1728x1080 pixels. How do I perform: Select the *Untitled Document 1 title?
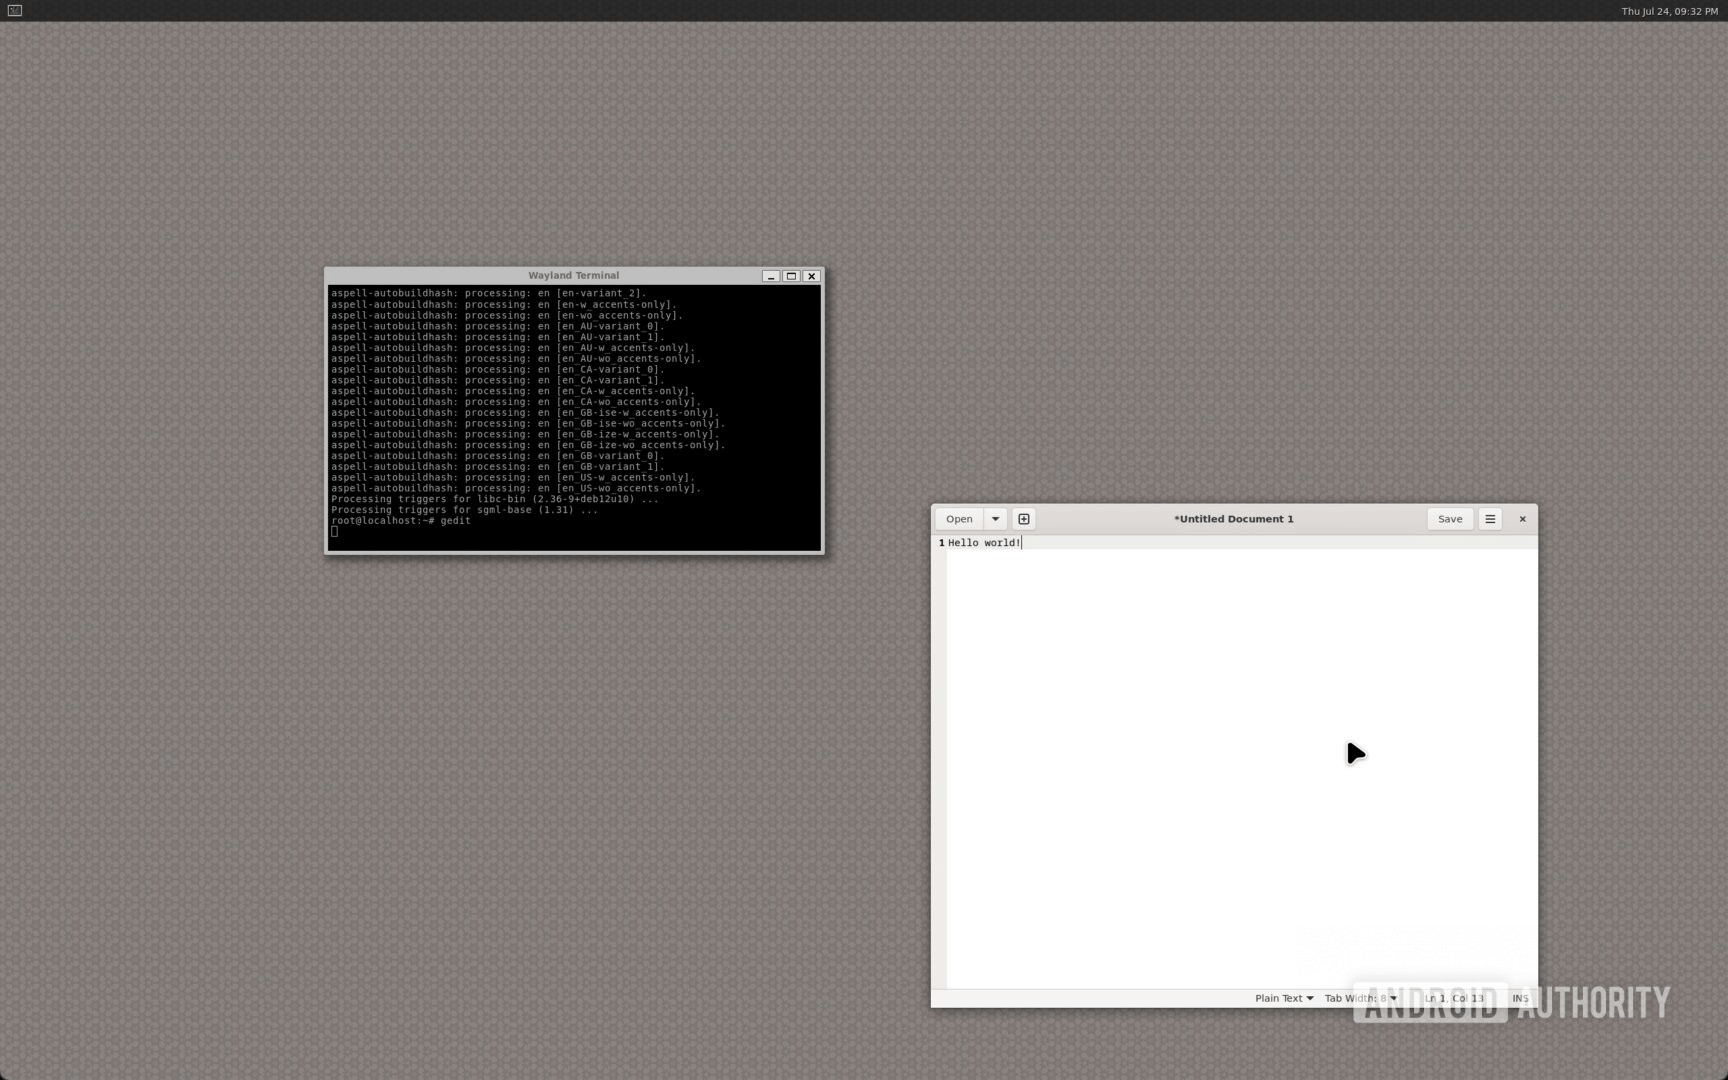point(1233,518)
